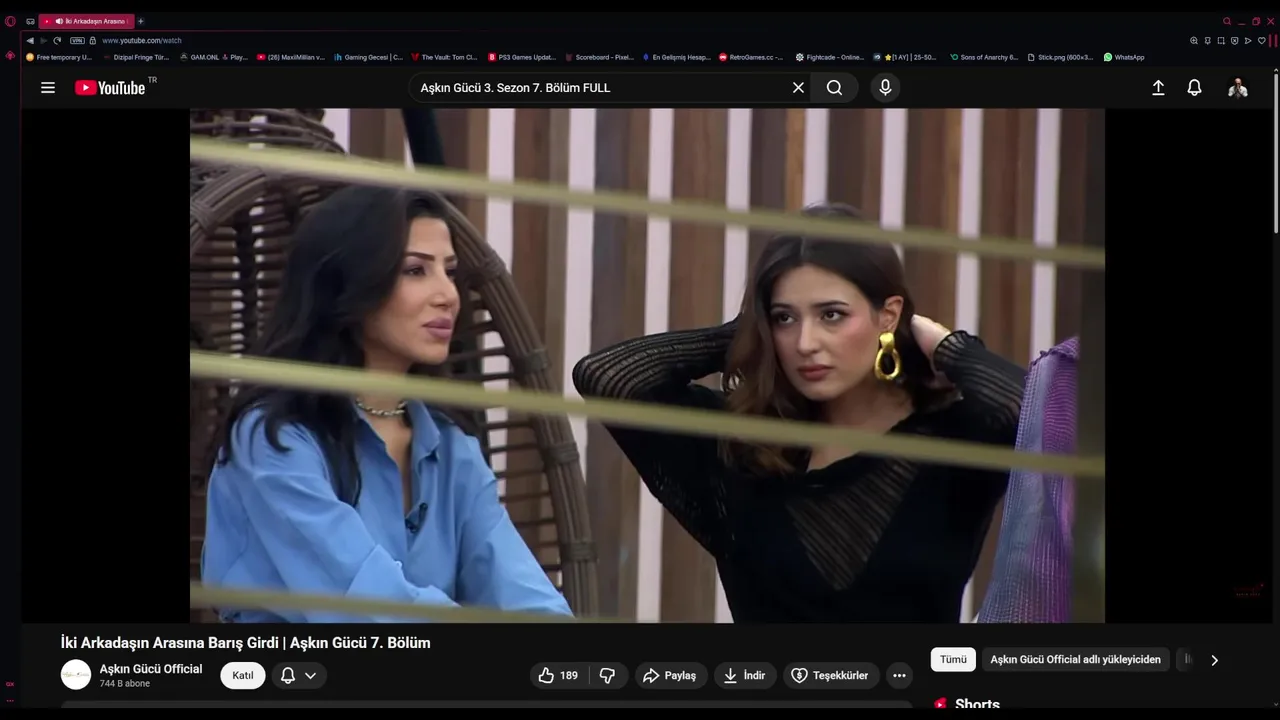
Task: Click the pin icon in address bar
Action: 1208,40
